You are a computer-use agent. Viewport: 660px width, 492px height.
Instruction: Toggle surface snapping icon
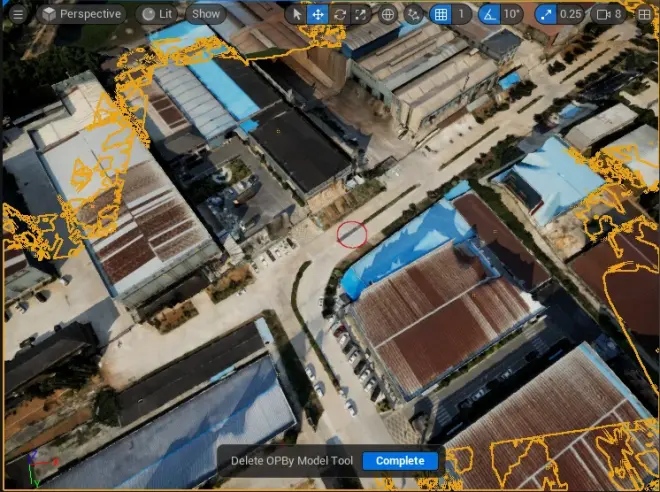[414, 15]
